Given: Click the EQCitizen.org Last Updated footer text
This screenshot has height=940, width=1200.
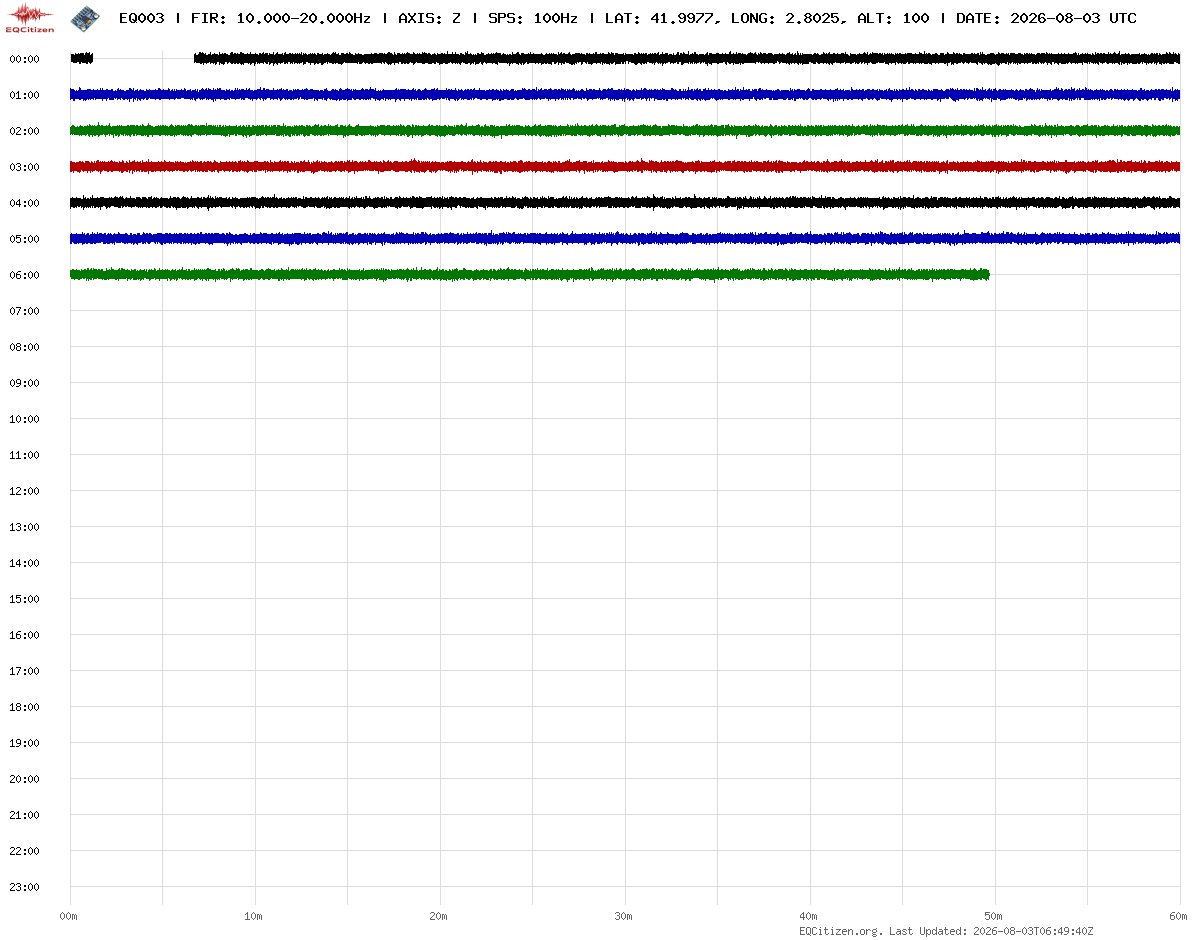Looking at the screenshot, I should tap(946, 931).
